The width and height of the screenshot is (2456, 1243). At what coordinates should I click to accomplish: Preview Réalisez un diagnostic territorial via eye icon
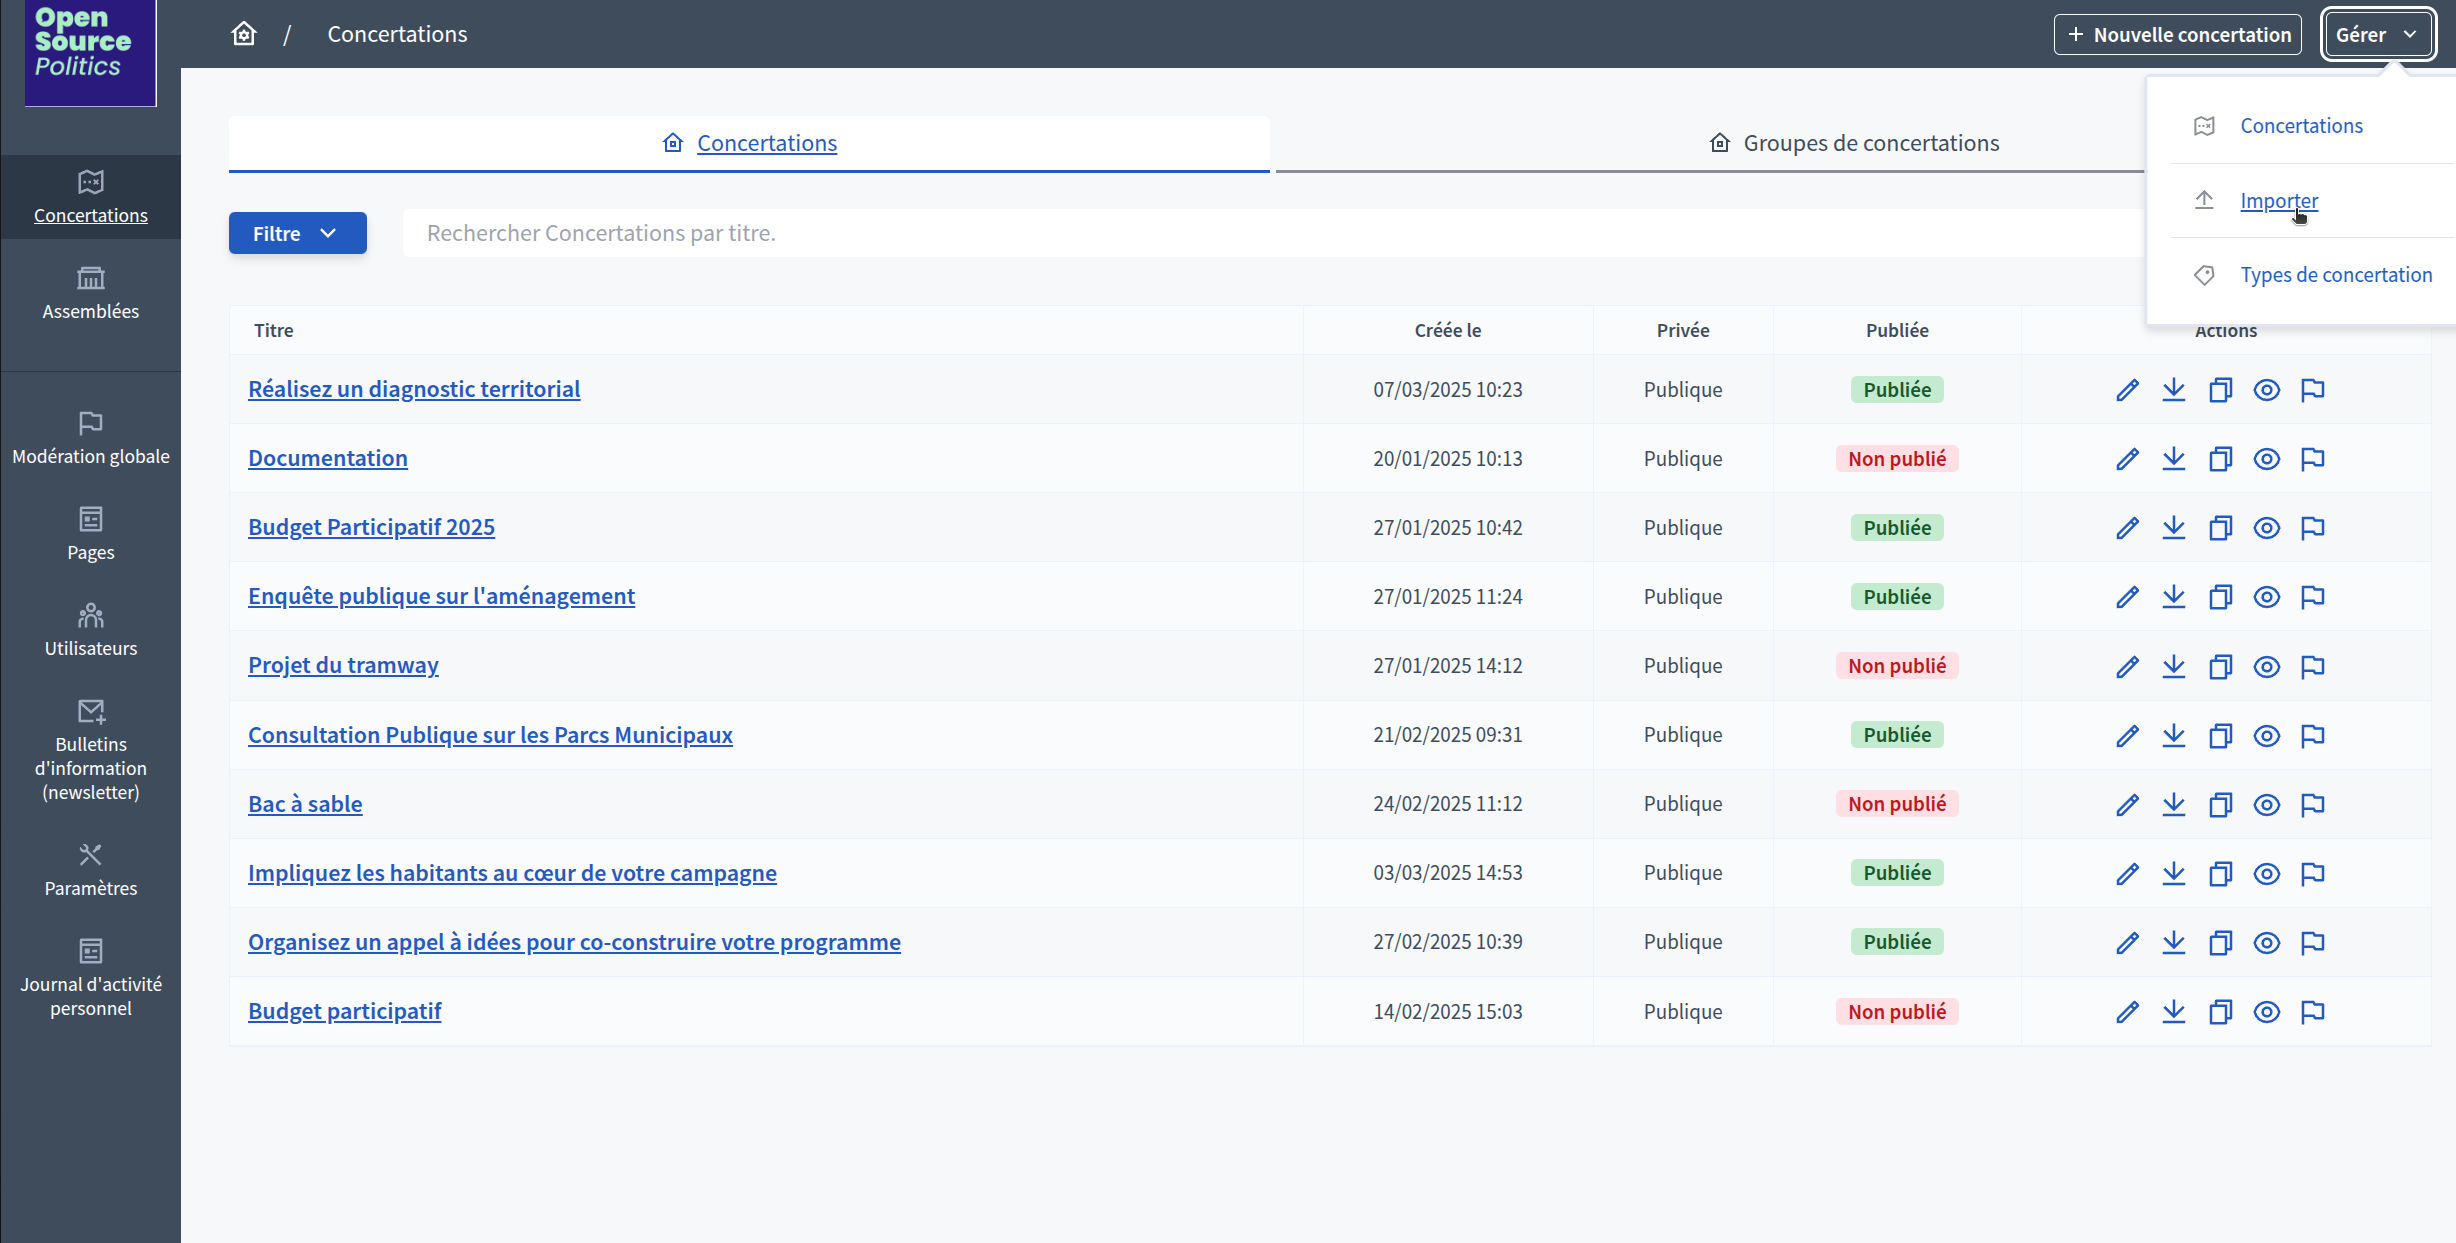tap(2266, 390)
